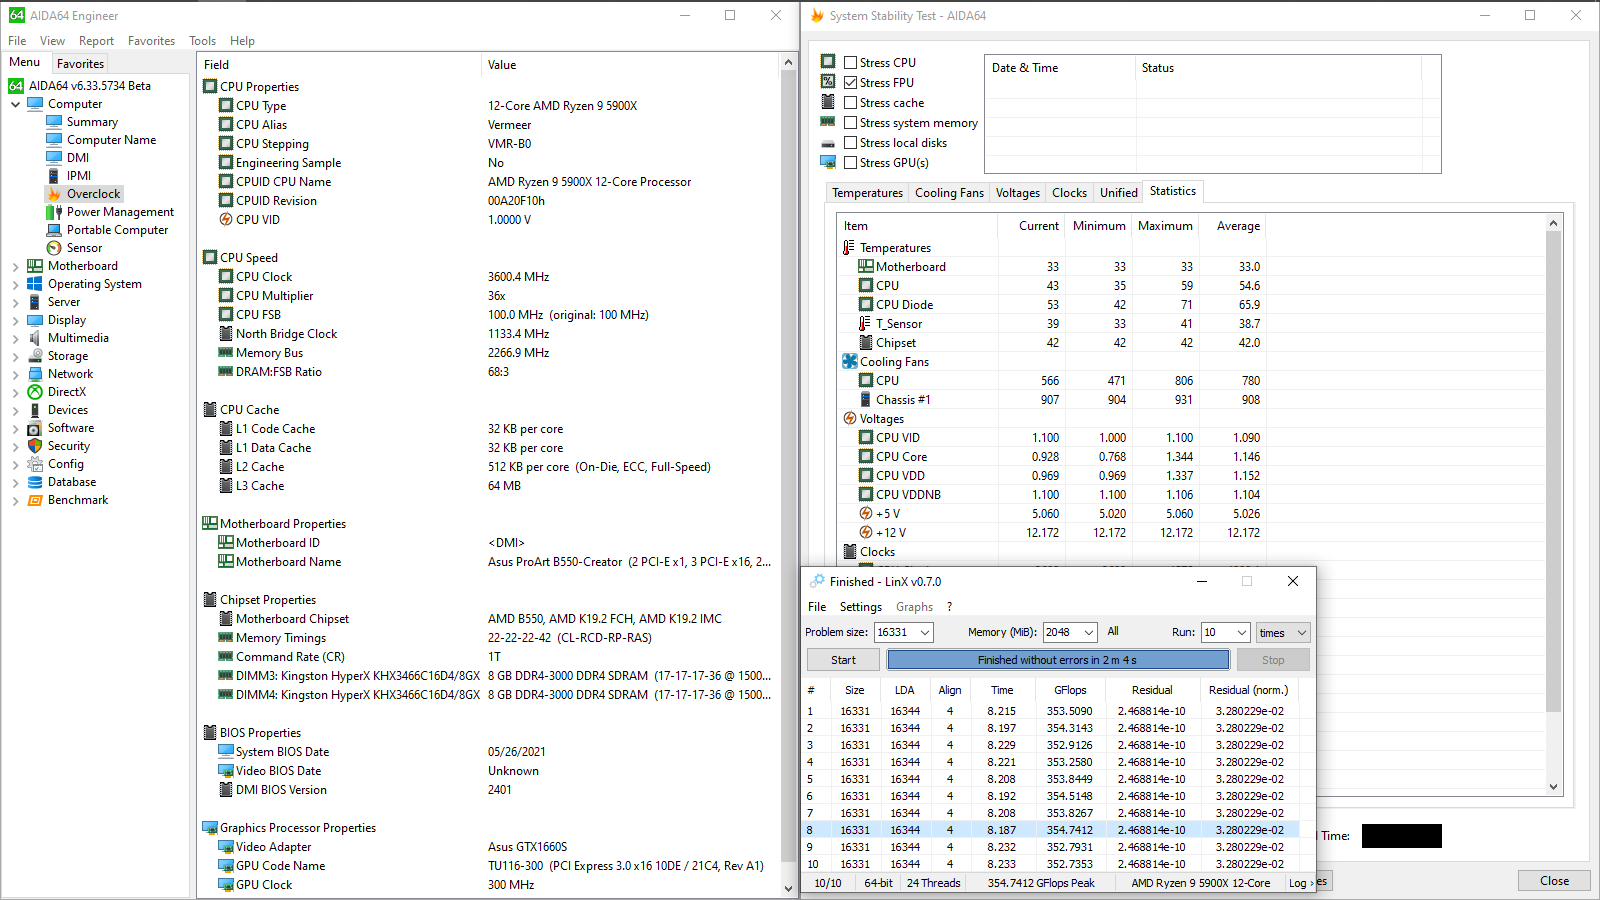Click the Sensor icon in sidebar

(x=54, y=248)
